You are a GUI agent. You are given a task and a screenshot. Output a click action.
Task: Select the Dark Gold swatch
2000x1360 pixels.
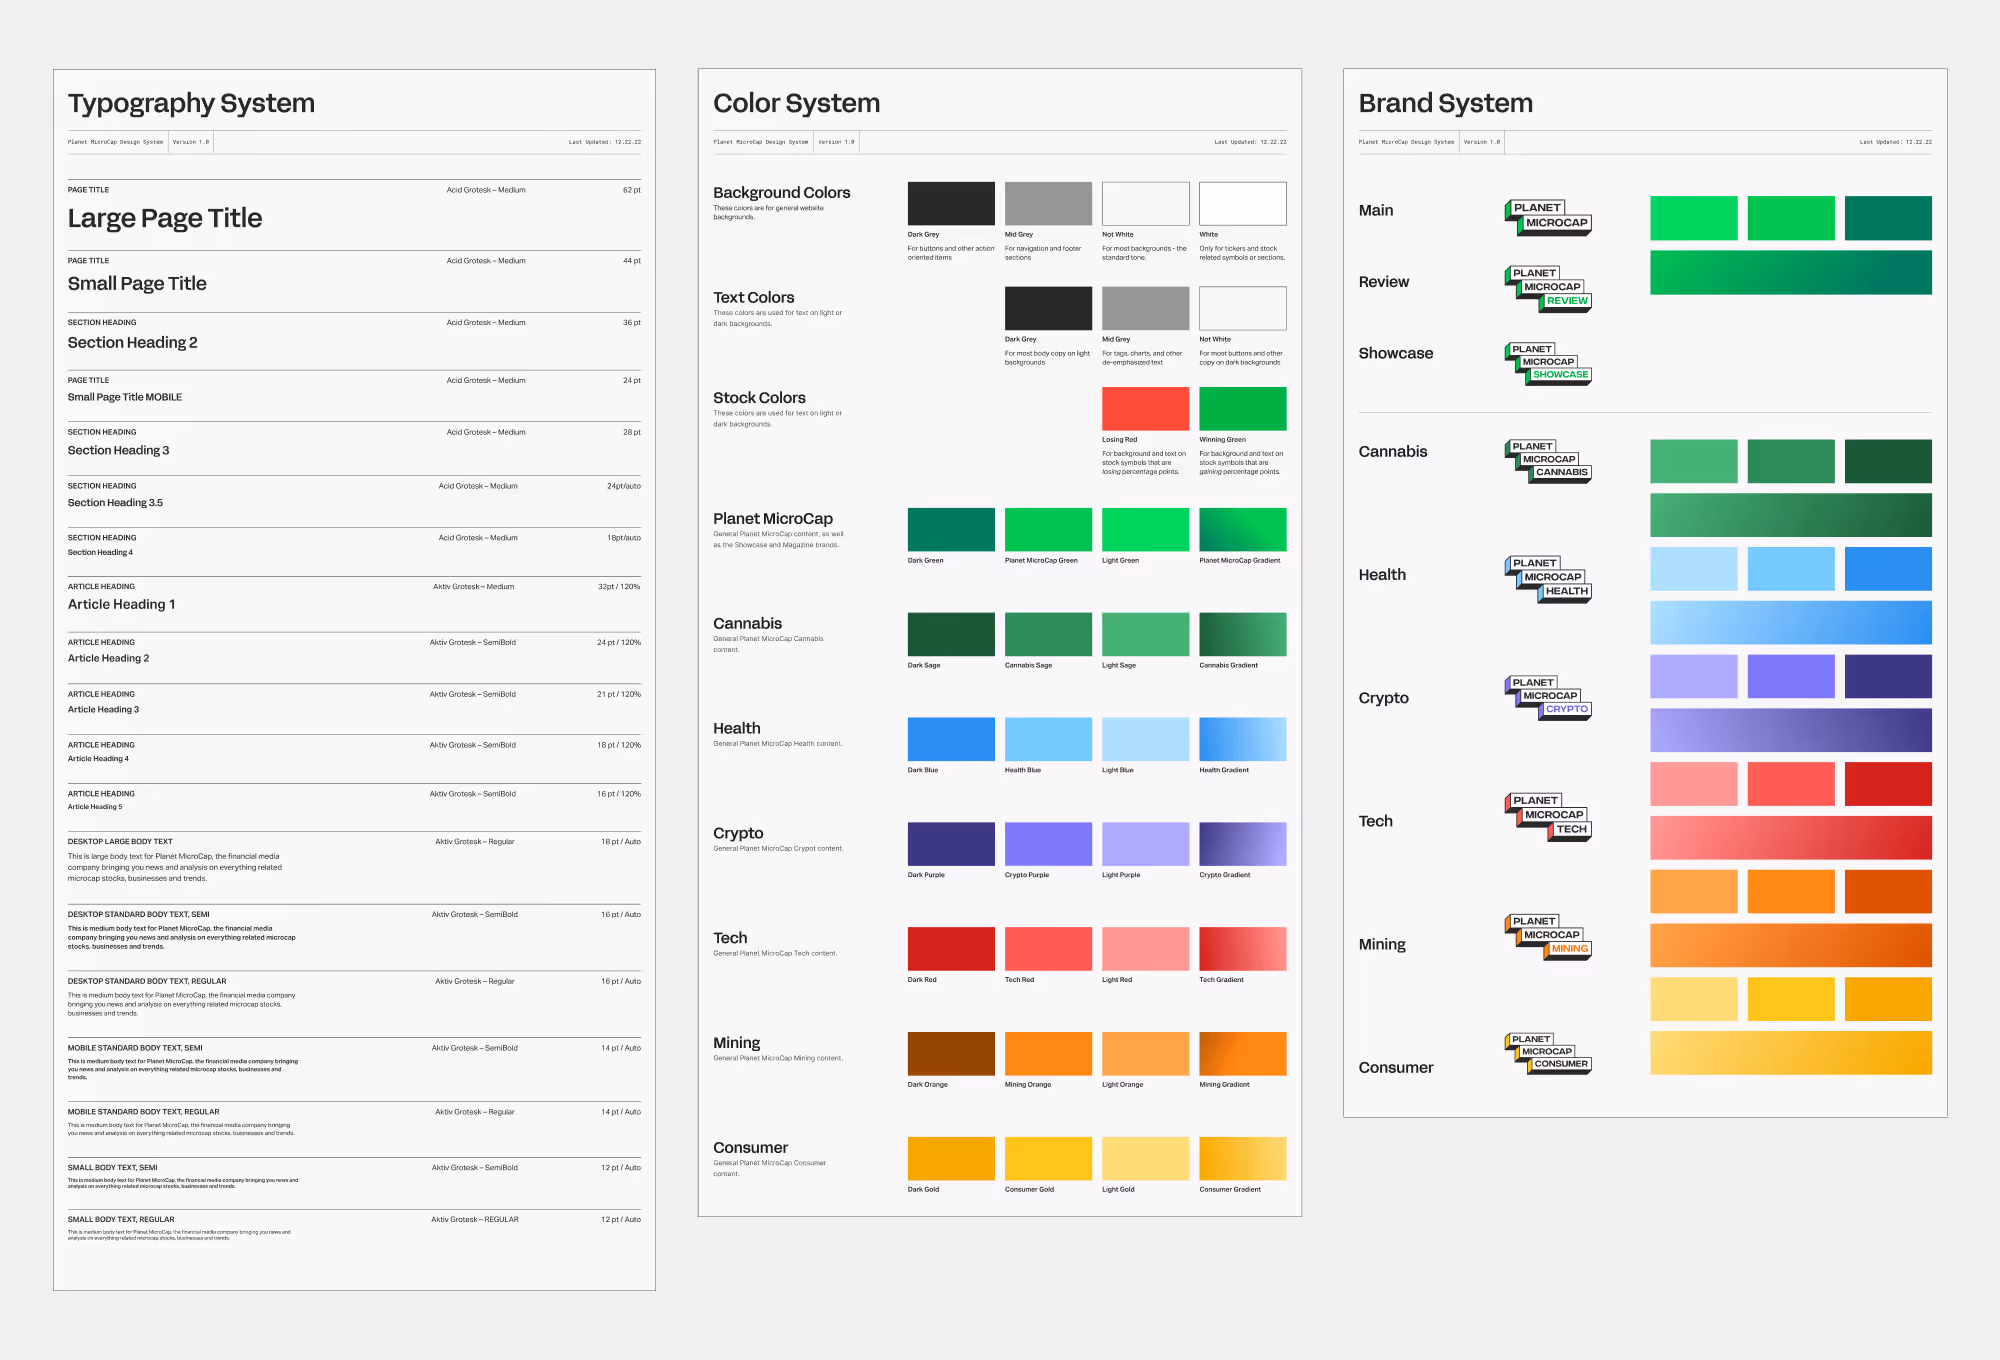(951, 1159)
